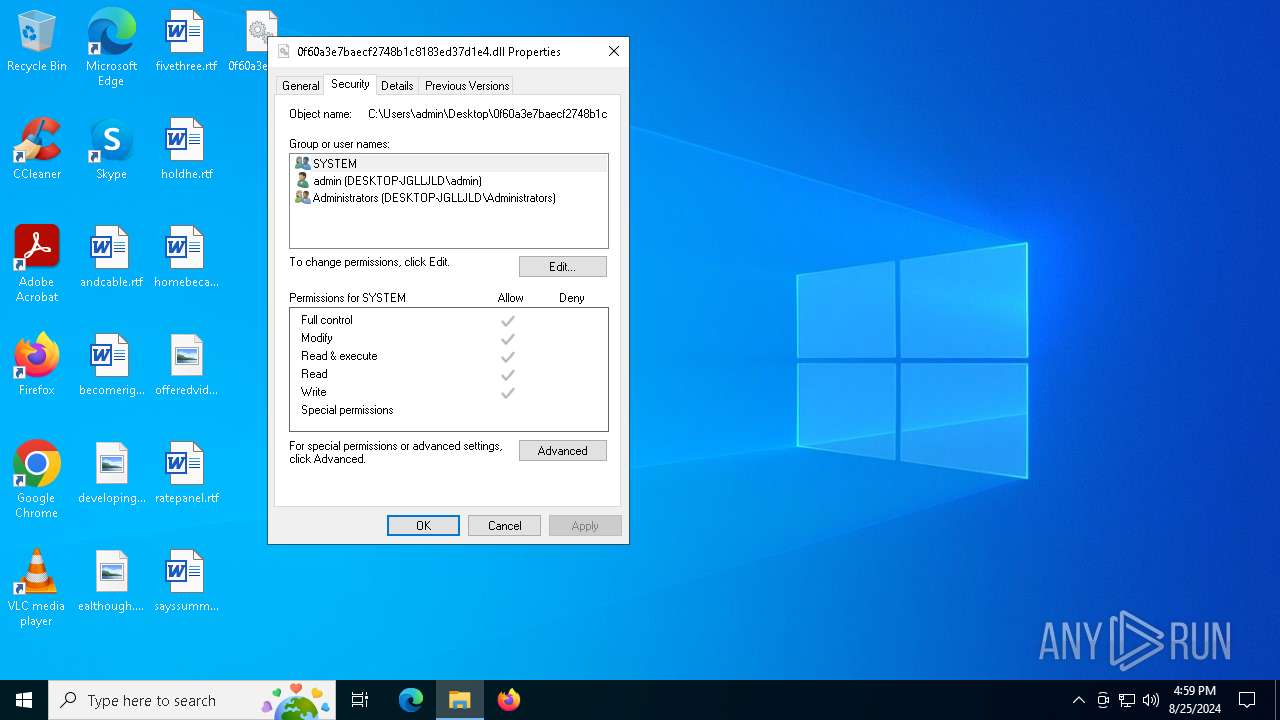
Task: Select admin (DESKTOP-JGLLJLD\admin) user entry
Action: pos(449,181)
